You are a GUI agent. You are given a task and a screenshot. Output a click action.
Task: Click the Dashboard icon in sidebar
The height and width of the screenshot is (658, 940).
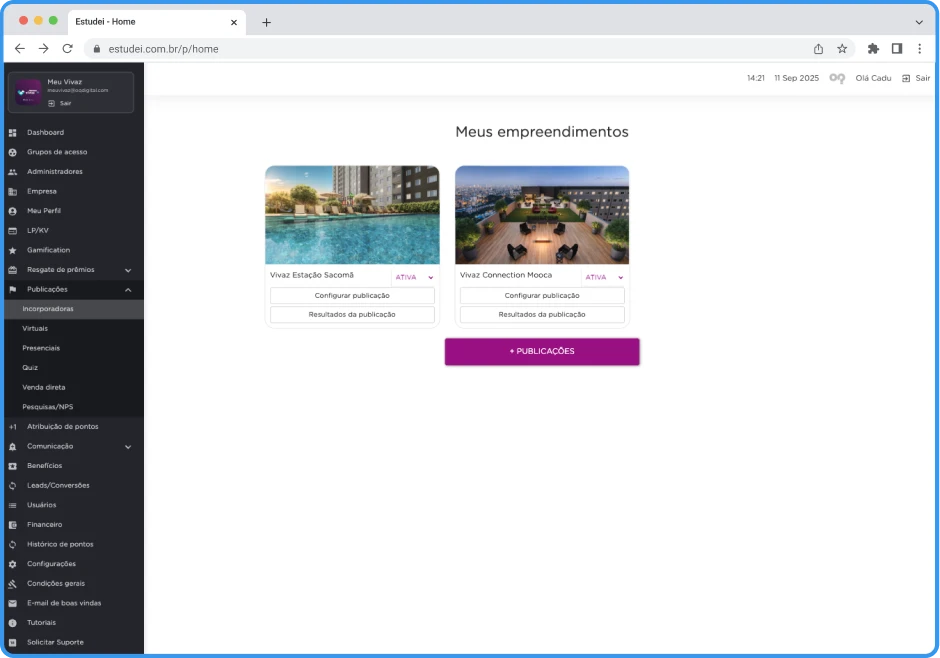(13, 132)
